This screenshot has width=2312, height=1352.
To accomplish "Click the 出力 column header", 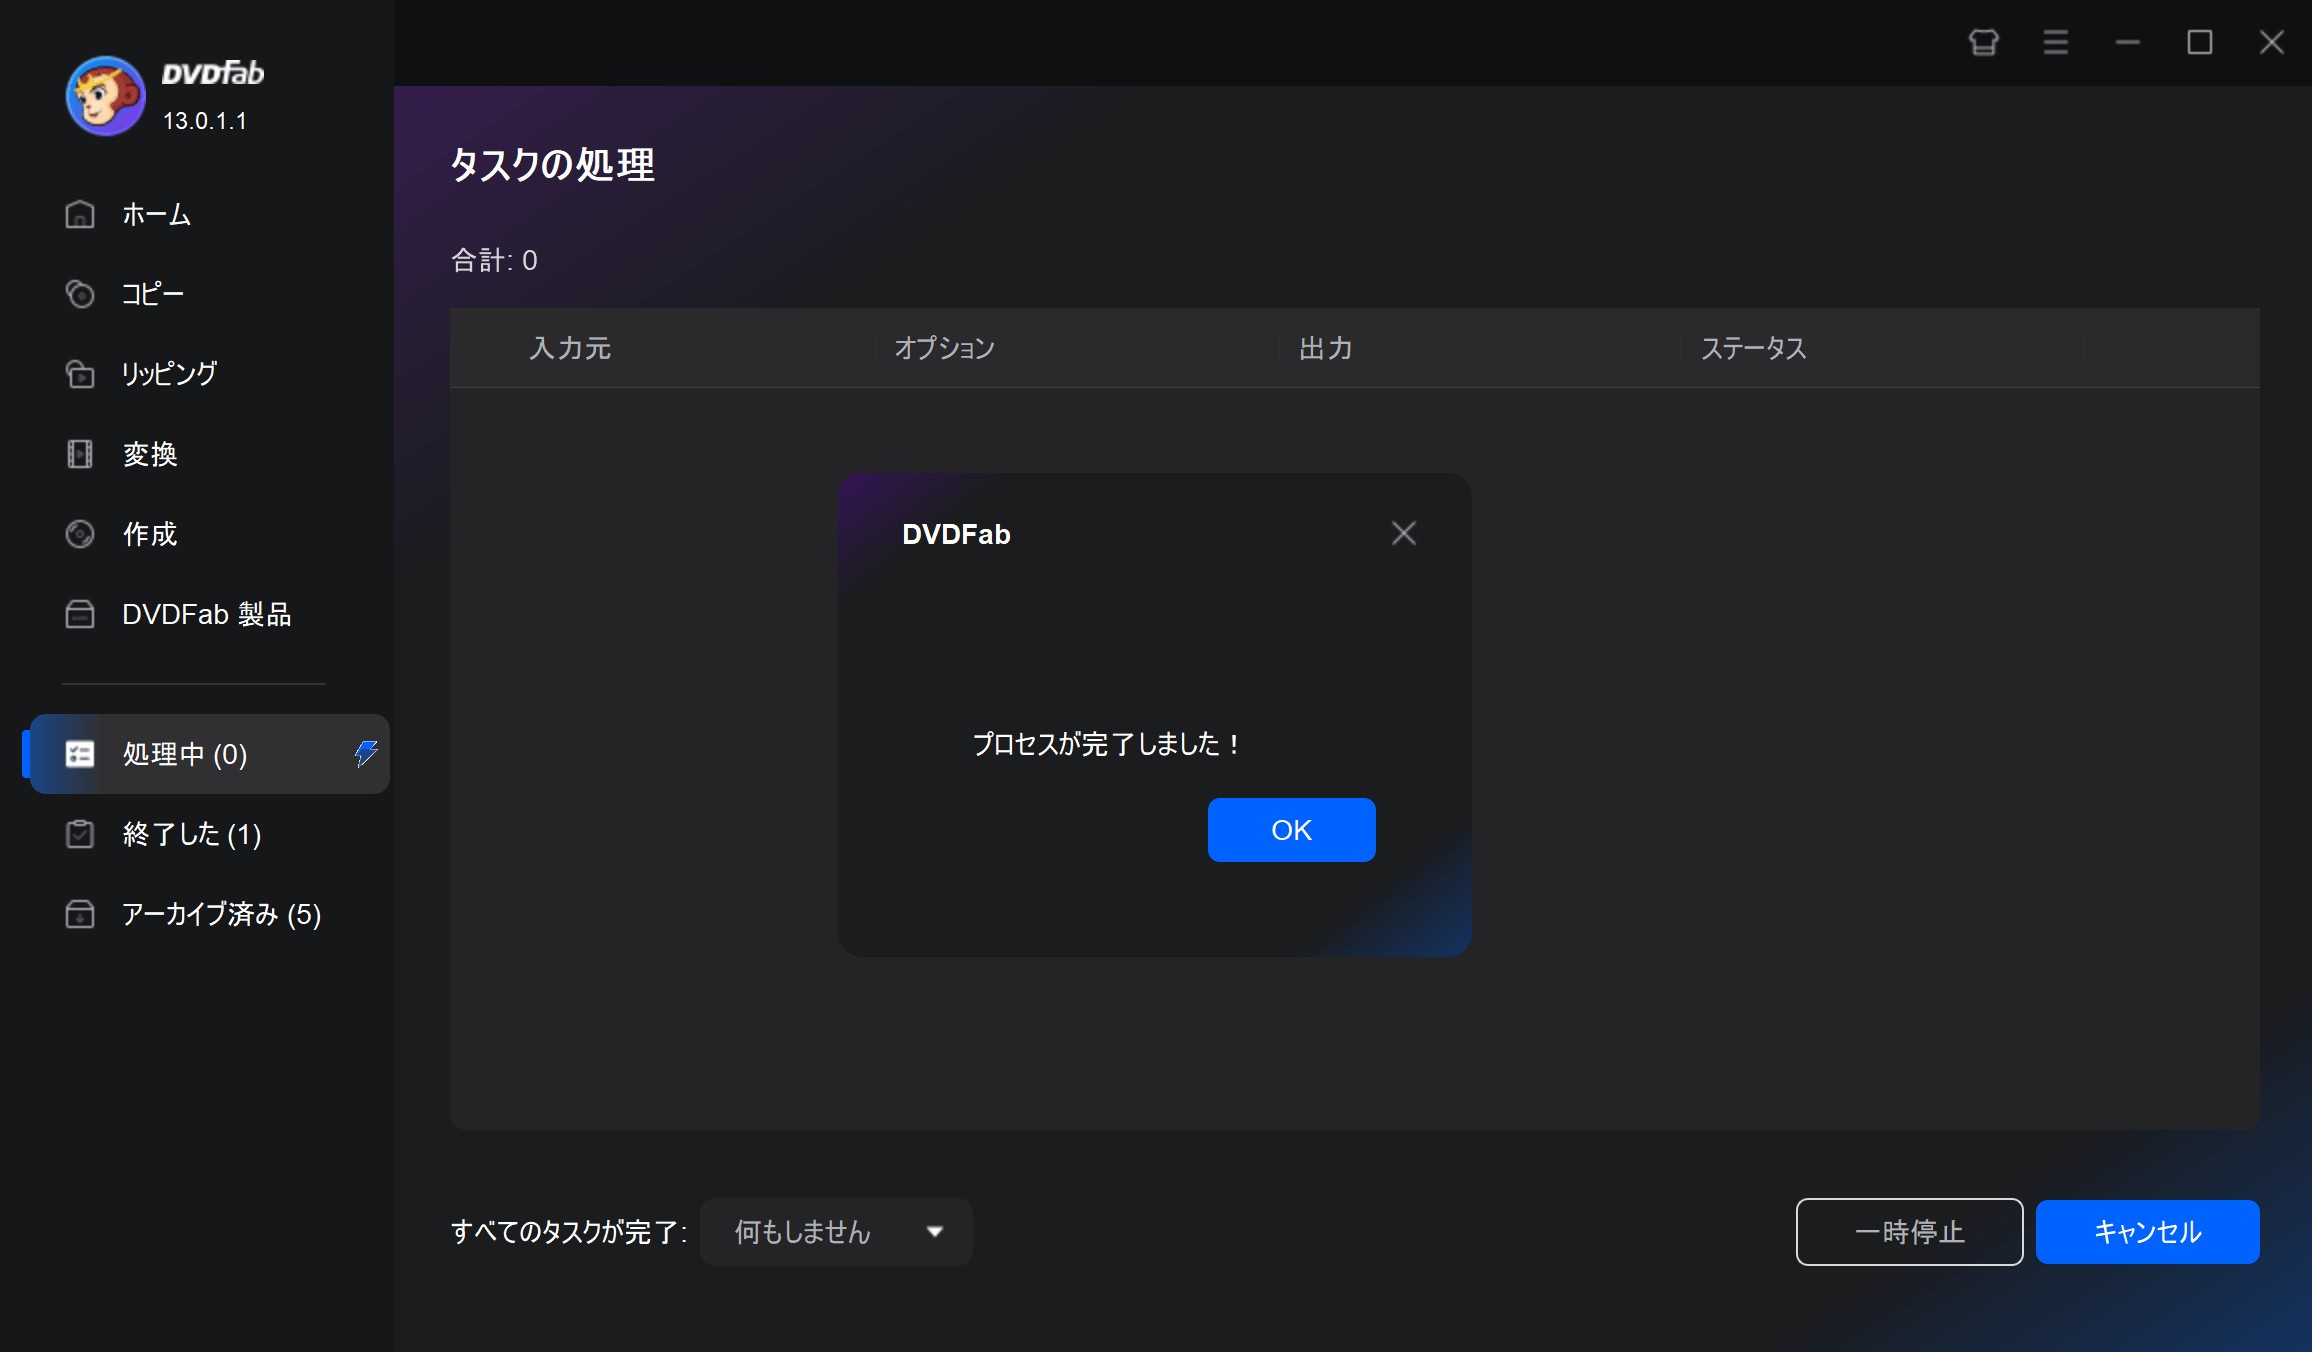I will [x=1326, y=348].
